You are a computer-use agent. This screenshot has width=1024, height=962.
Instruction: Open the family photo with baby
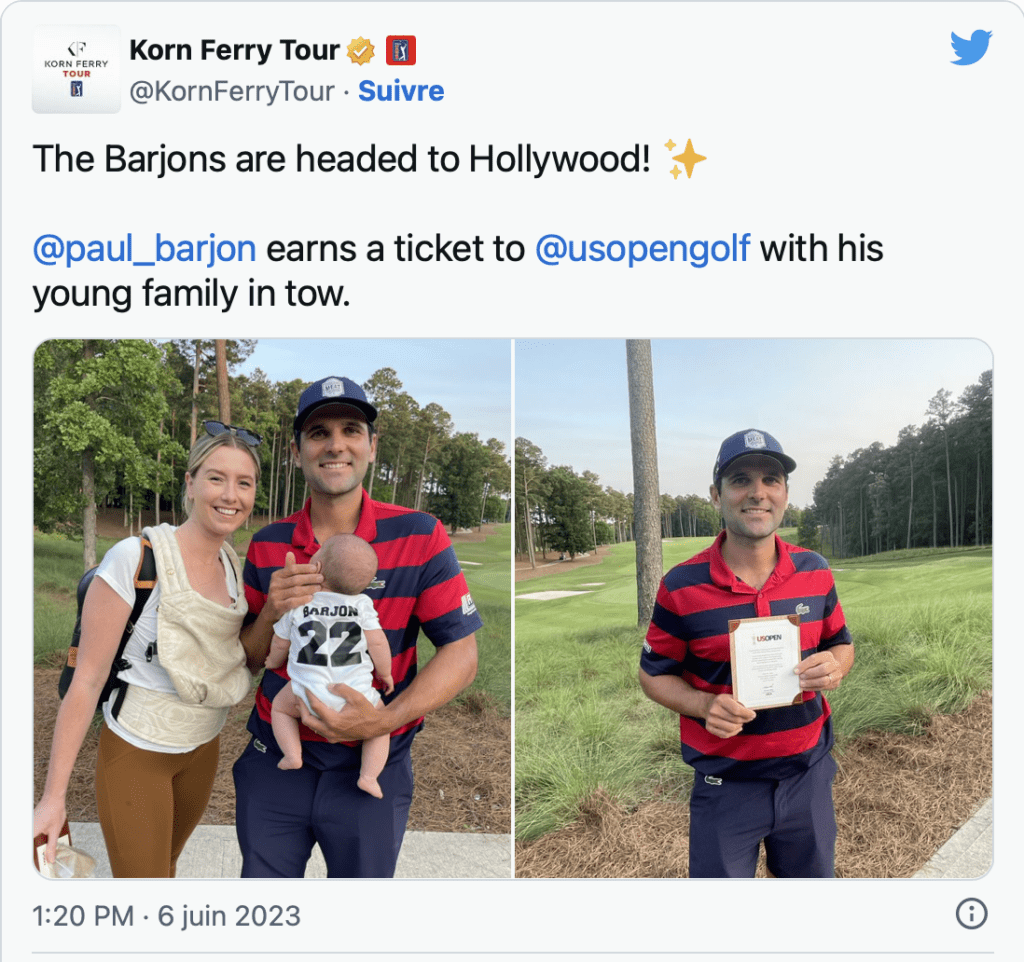tap(272, 608)
